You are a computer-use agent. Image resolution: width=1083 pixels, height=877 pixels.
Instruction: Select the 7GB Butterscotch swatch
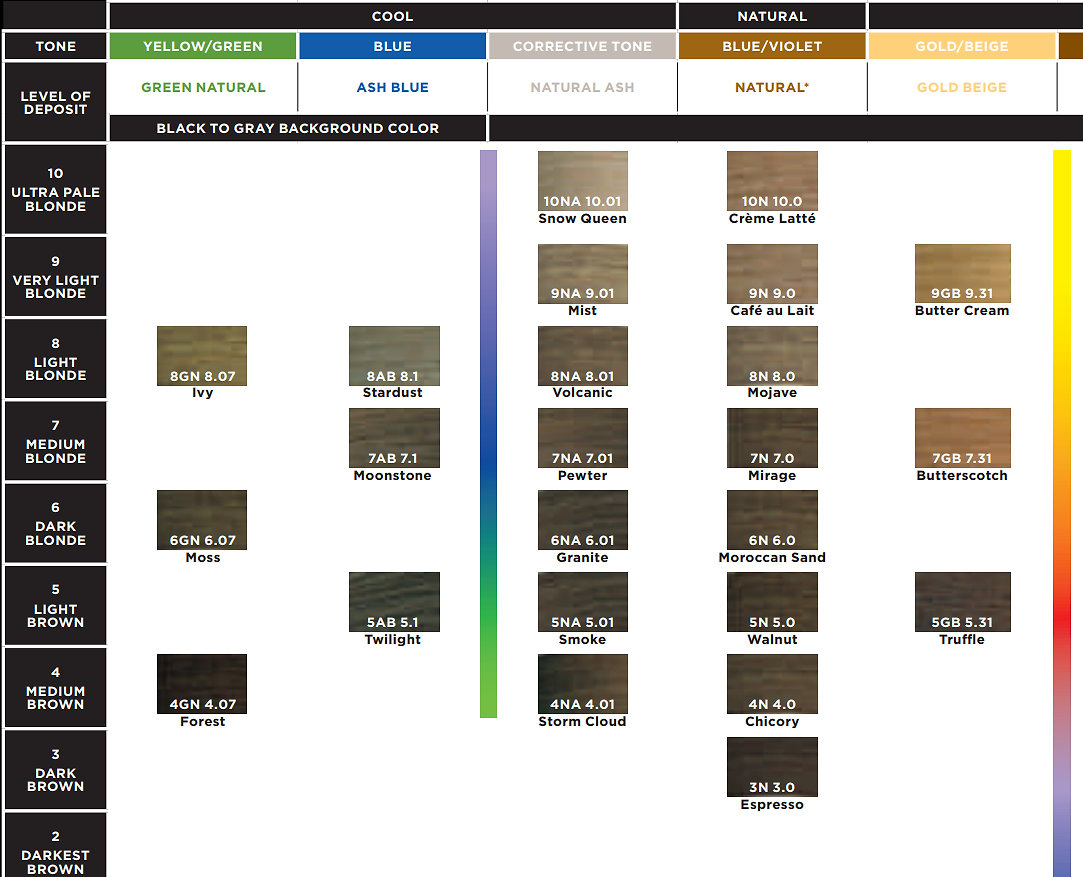point(962,437)
